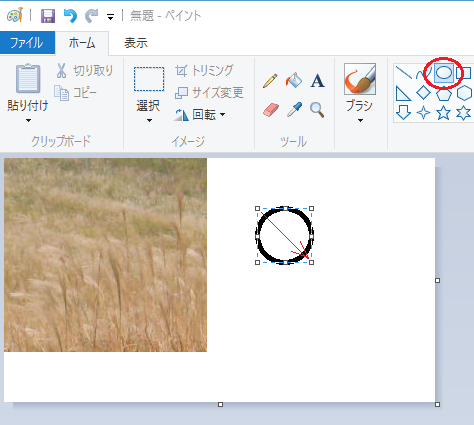Select the diamond shape
The image size is (474, 425).
pyautogui.click(x=424, y=93)
